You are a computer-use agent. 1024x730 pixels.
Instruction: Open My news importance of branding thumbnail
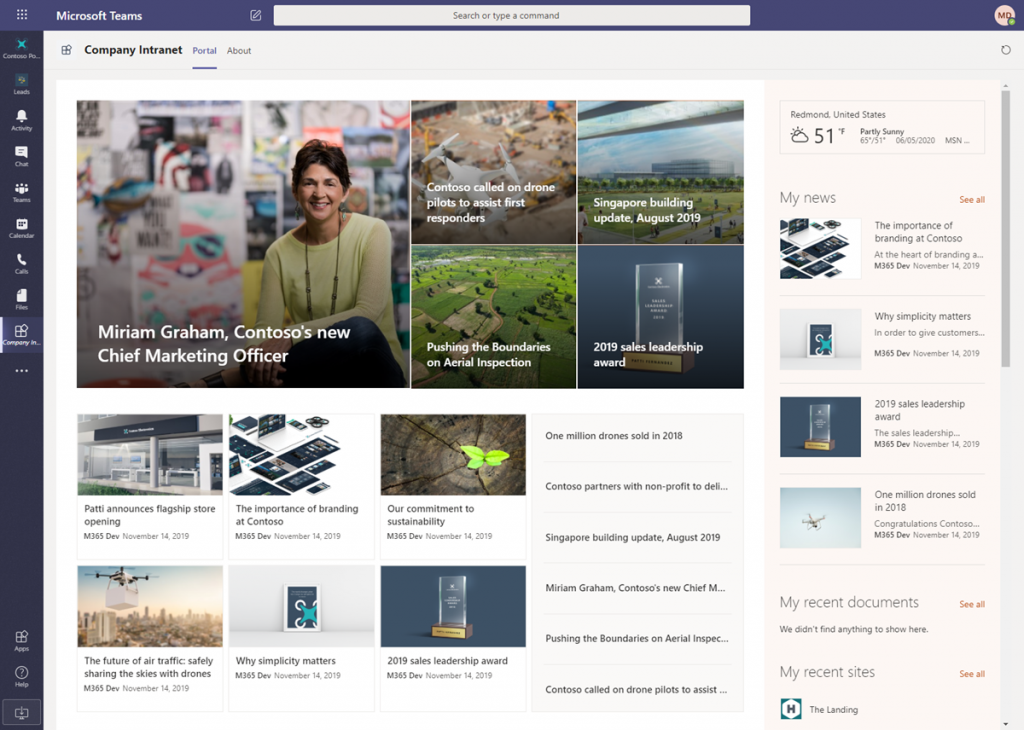pyautogui.click(x=820, y=249)
